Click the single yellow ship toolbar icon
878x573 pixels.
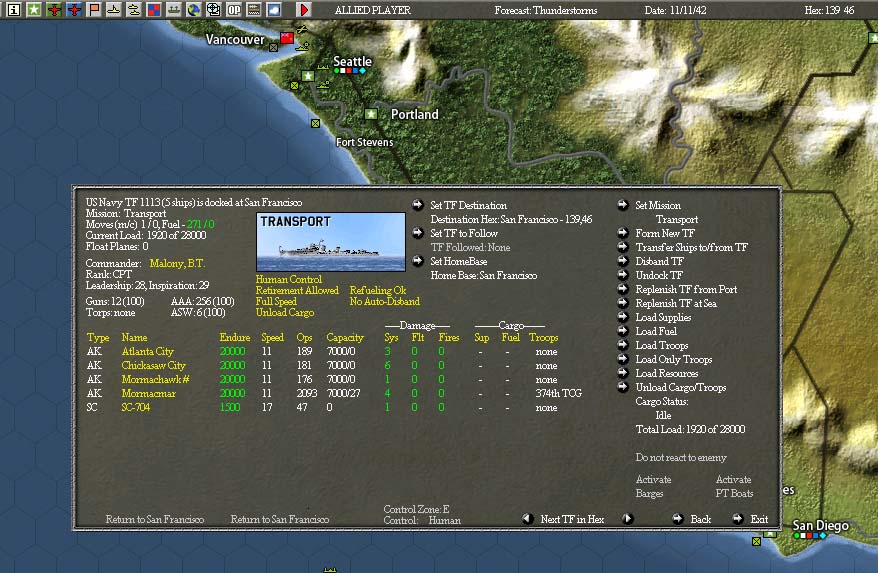point(114,10)
